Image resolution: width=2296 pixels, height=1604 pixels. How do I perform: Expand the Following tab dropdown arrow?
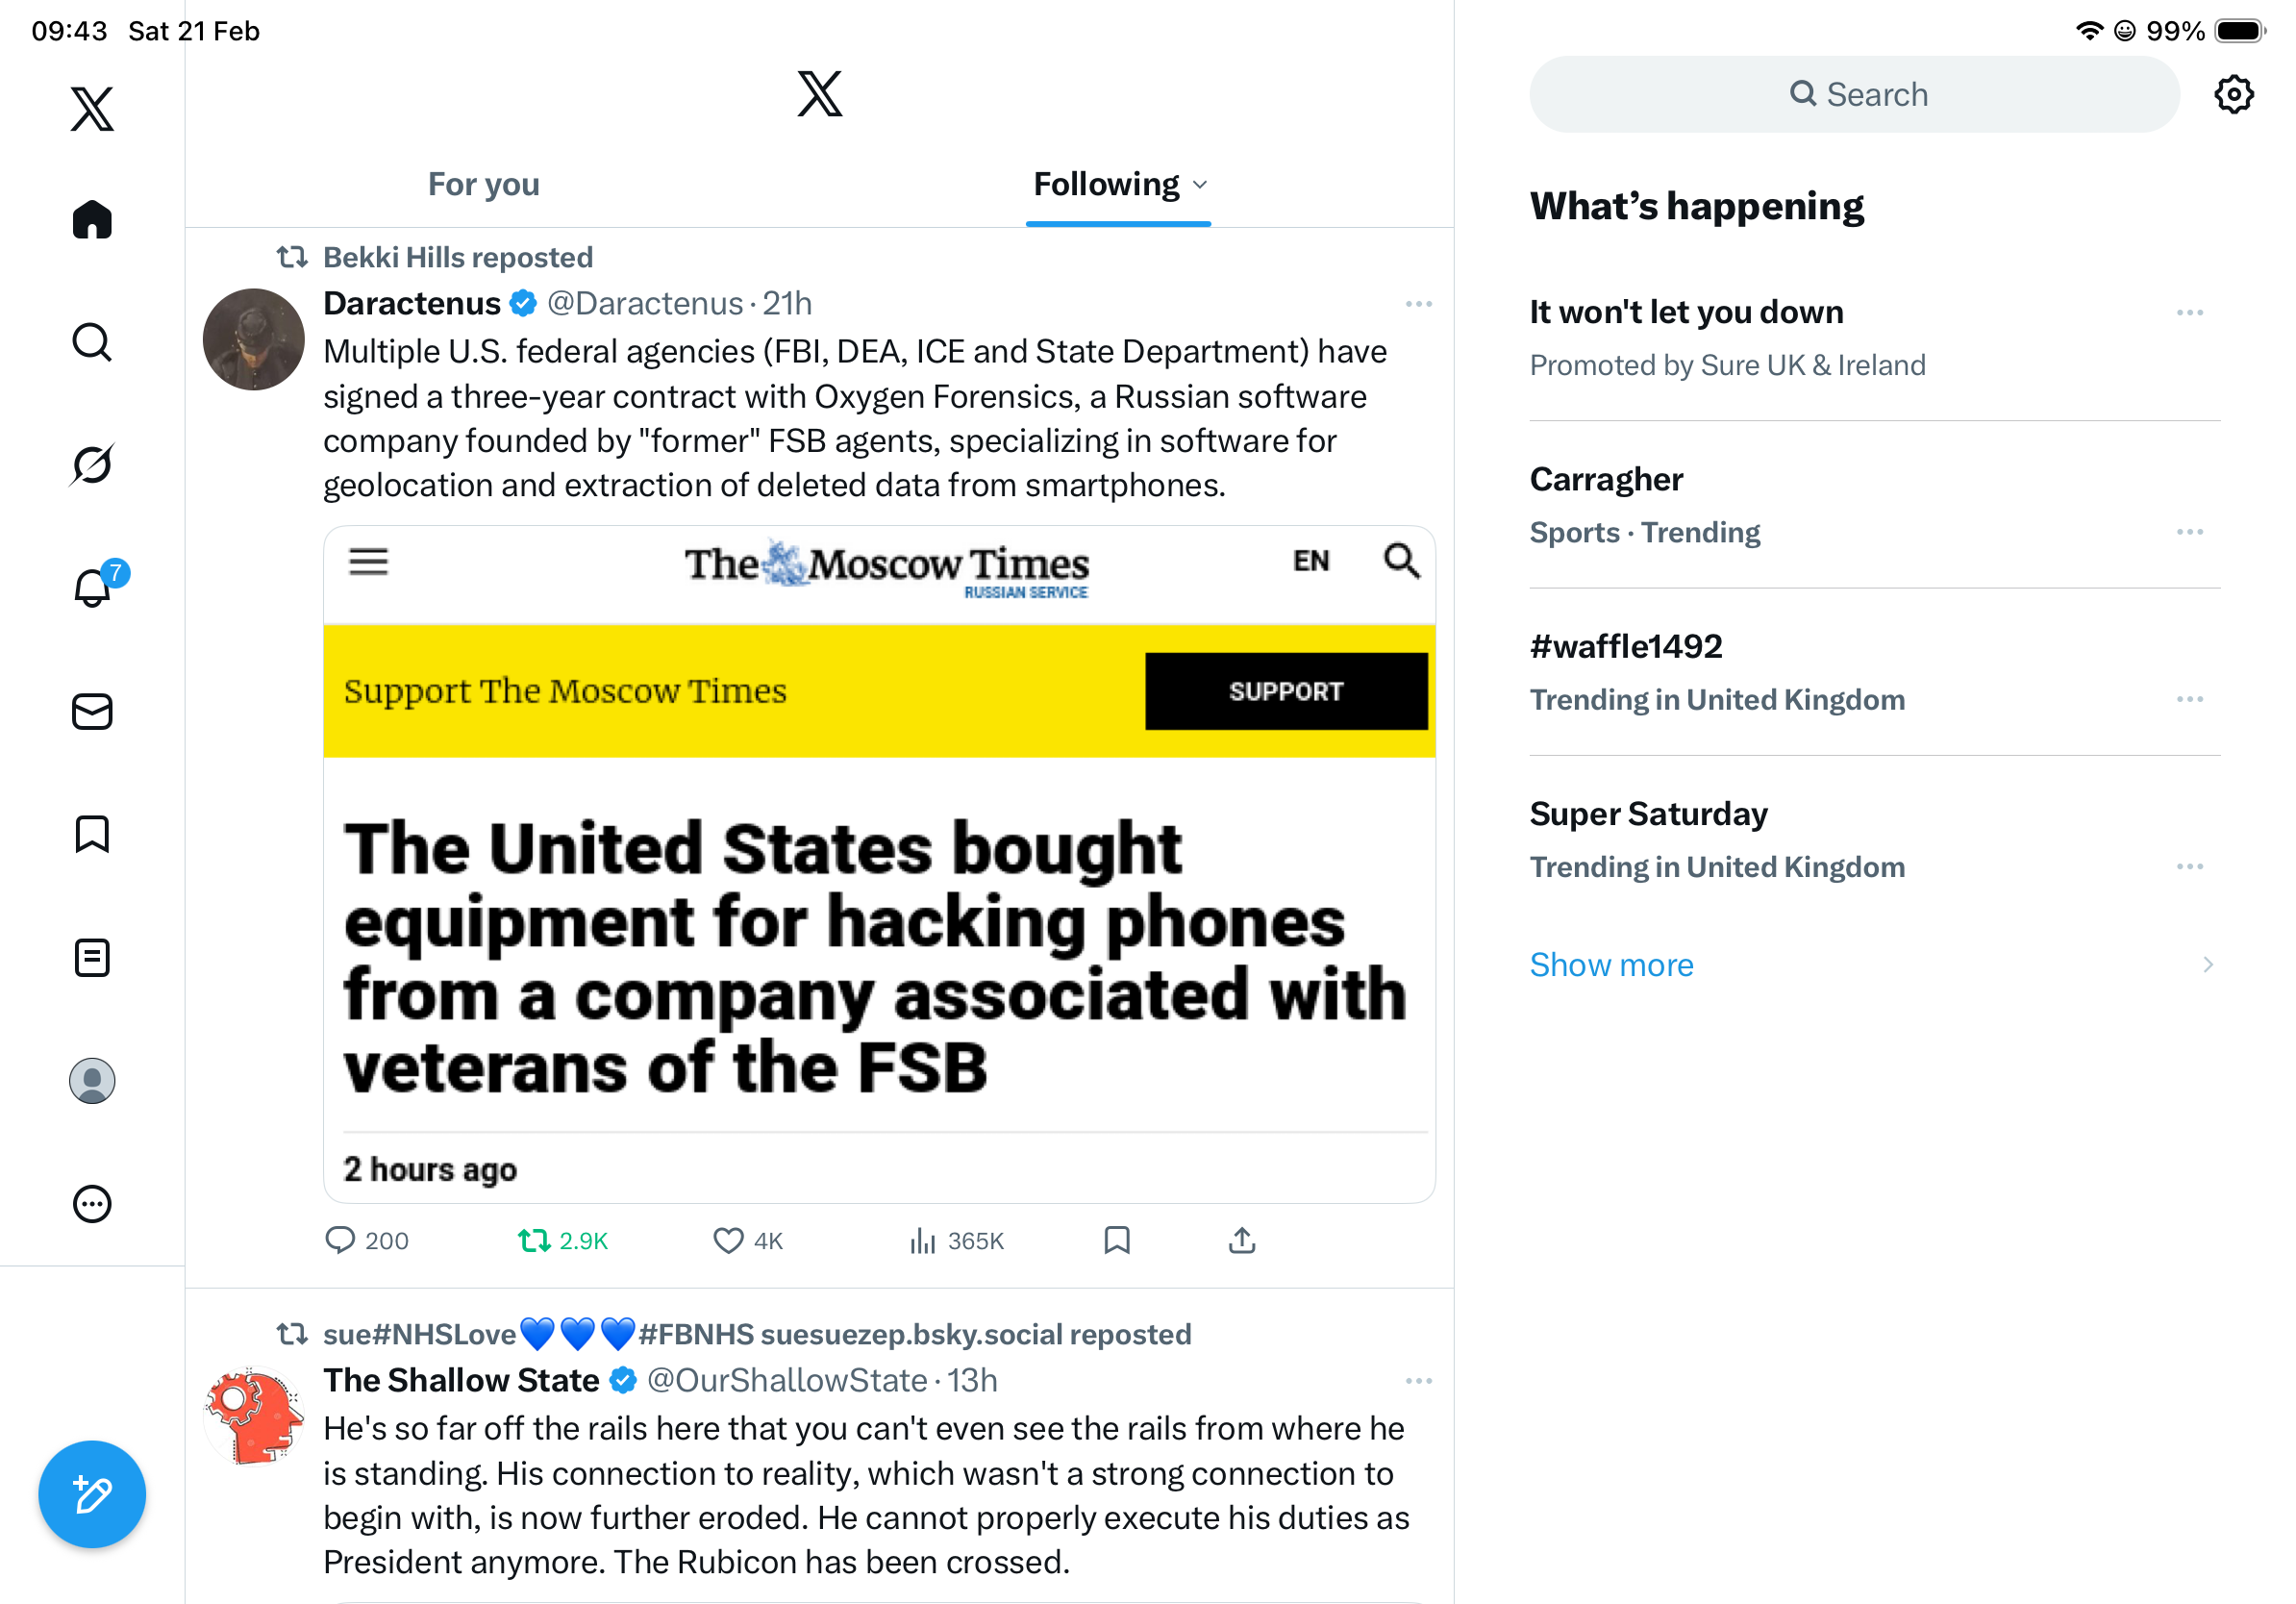tap(1201, 185)
